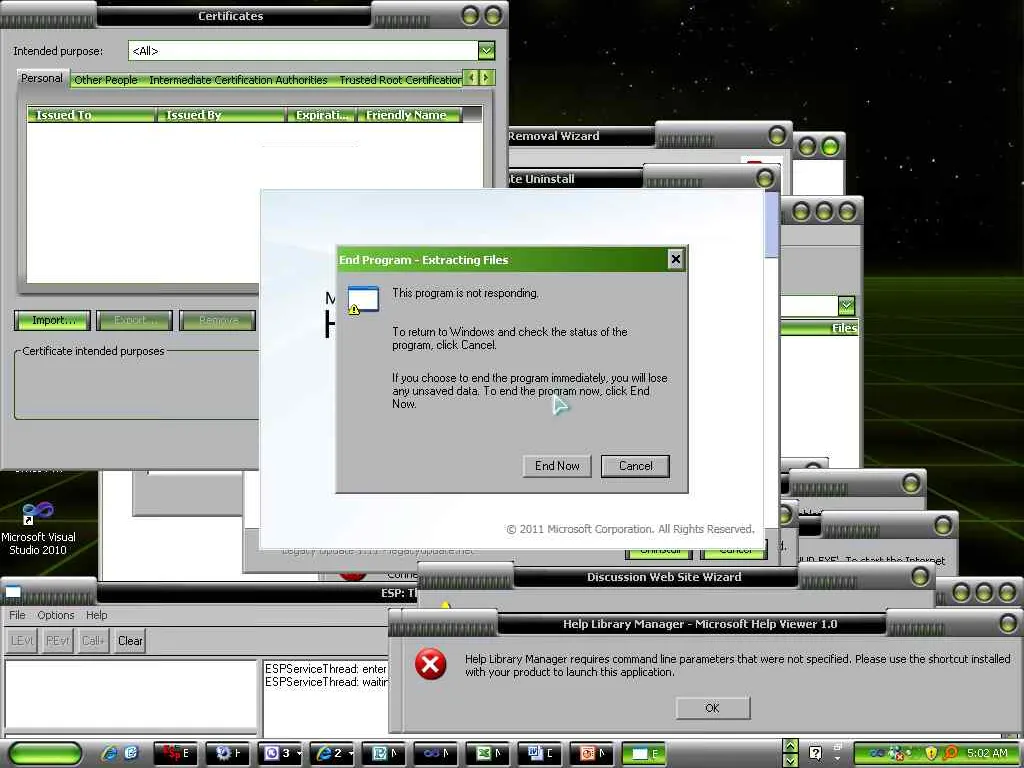Open the Internet Explorer taskbar group of 2

332,753
